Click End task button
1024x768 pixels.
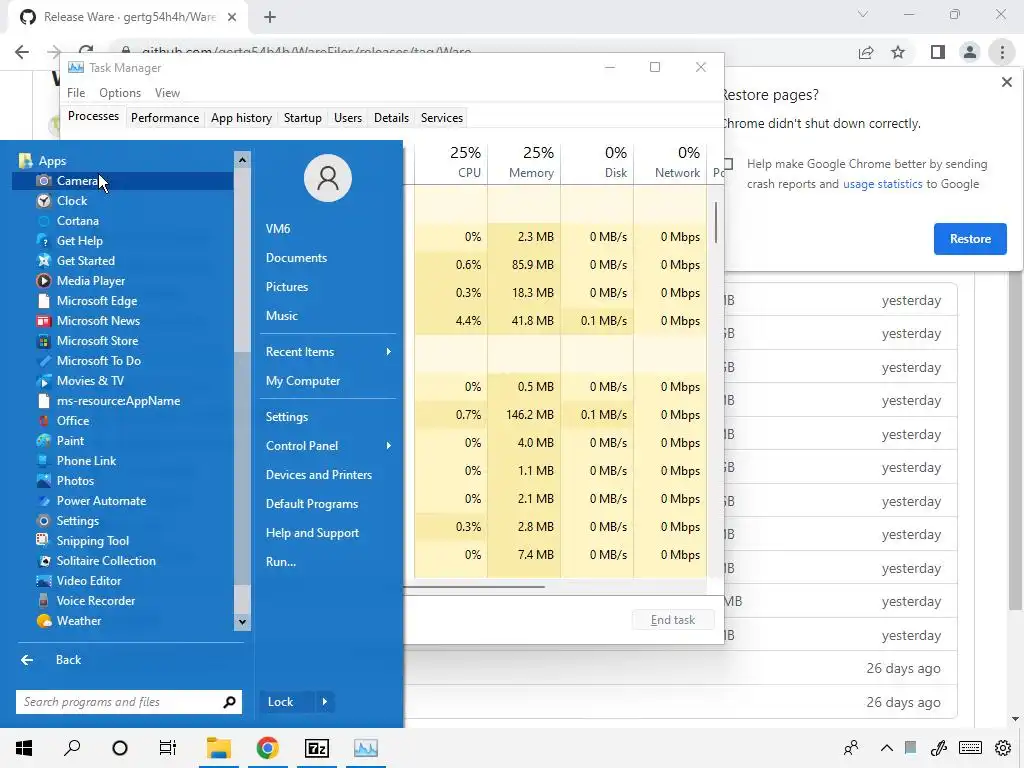click(673, 620)
